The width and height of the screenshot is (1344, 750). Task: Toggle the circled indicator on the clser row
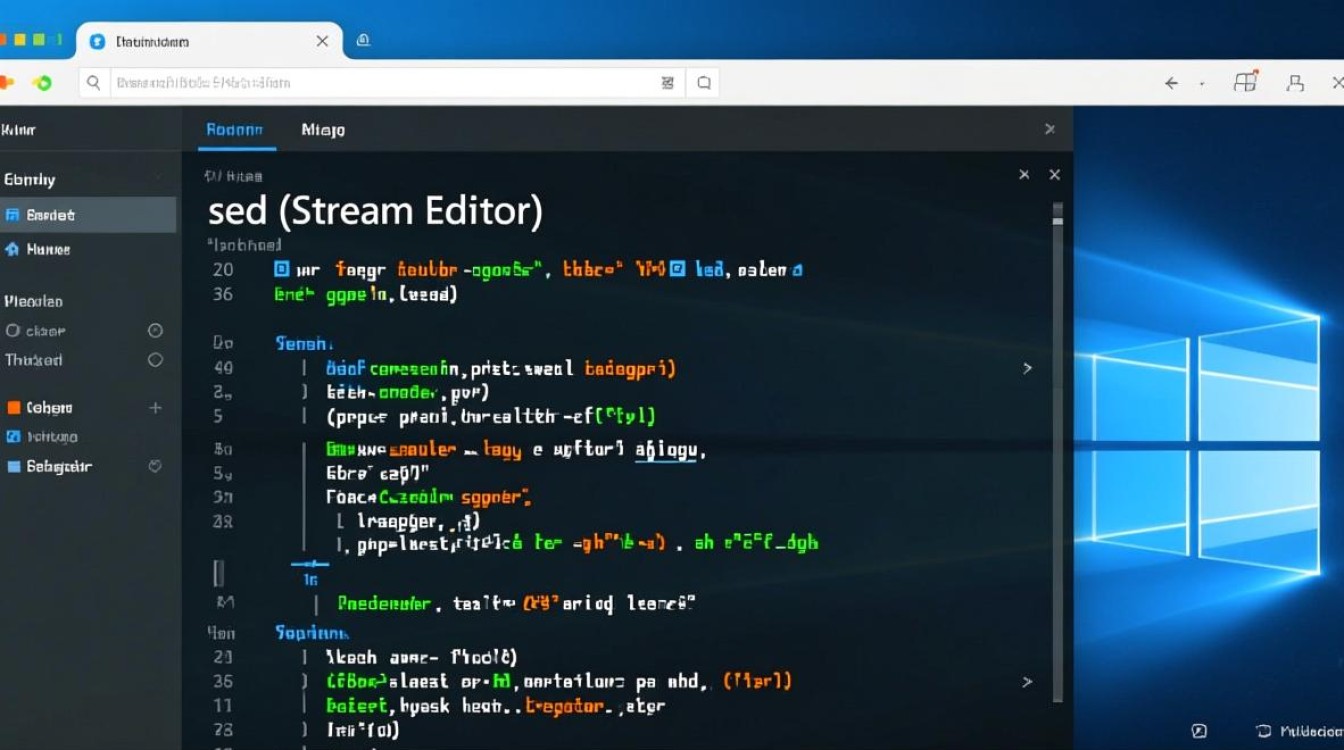pos(155,331)
